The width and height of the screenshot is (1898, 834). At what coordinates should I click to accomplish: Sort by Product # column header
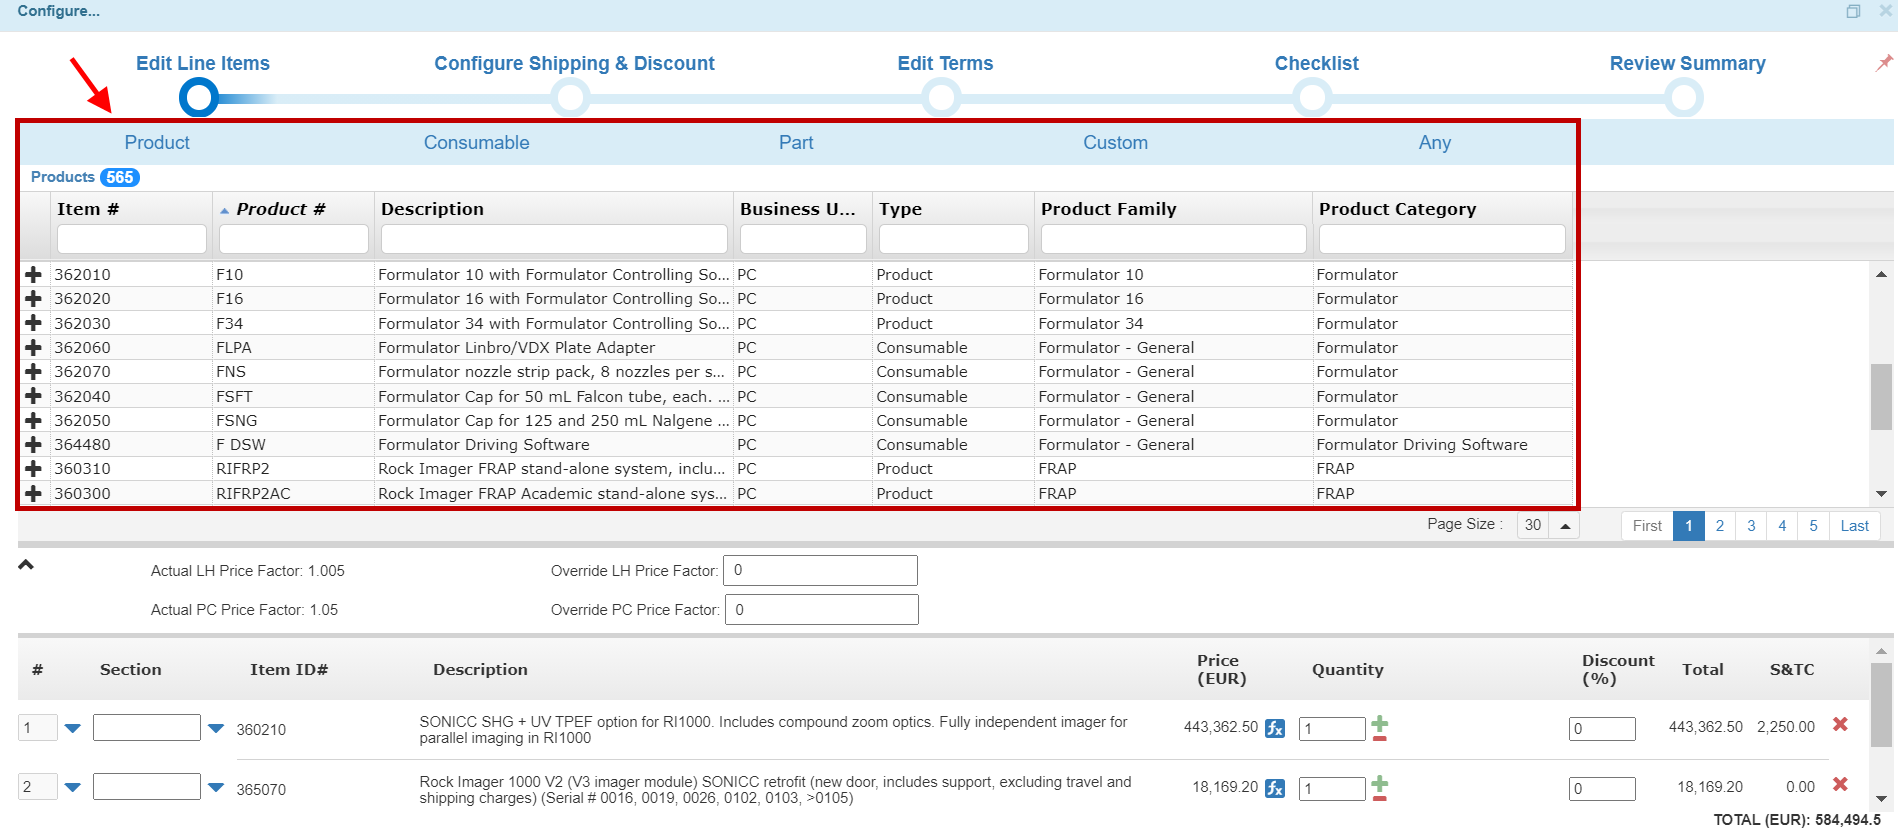281,209
